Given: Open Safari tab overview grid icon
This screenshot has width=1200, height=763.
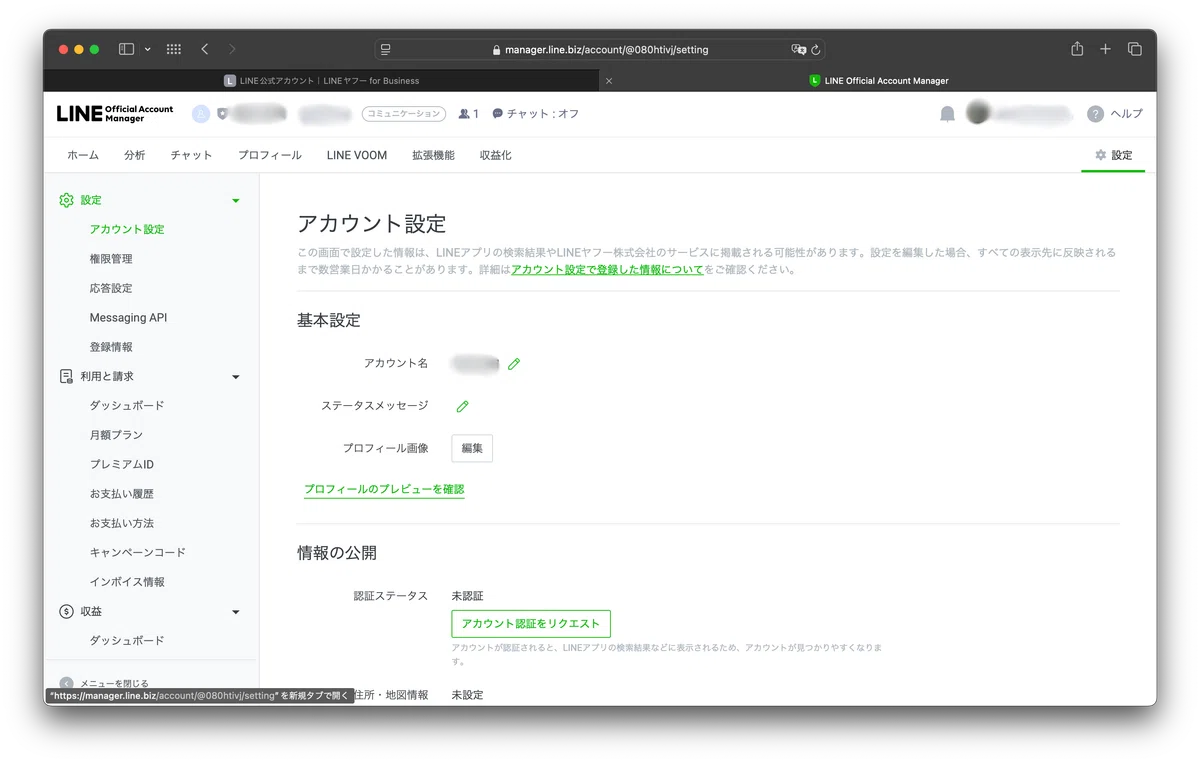Looking at the screenshot, I should click(173, 49).
